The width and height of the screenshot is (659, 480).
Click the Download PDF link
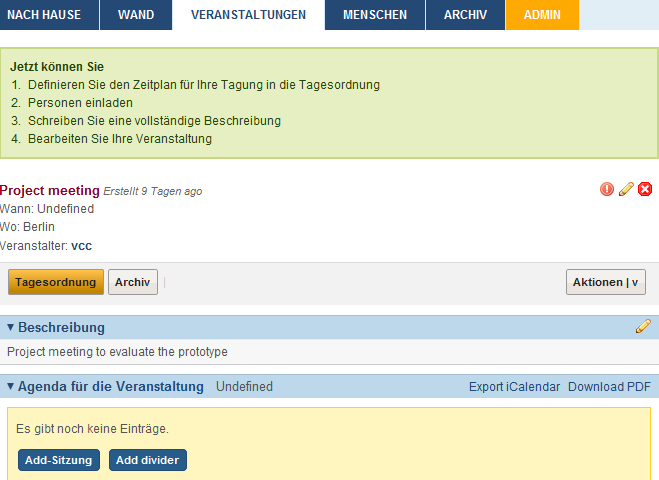click(608, 387)
